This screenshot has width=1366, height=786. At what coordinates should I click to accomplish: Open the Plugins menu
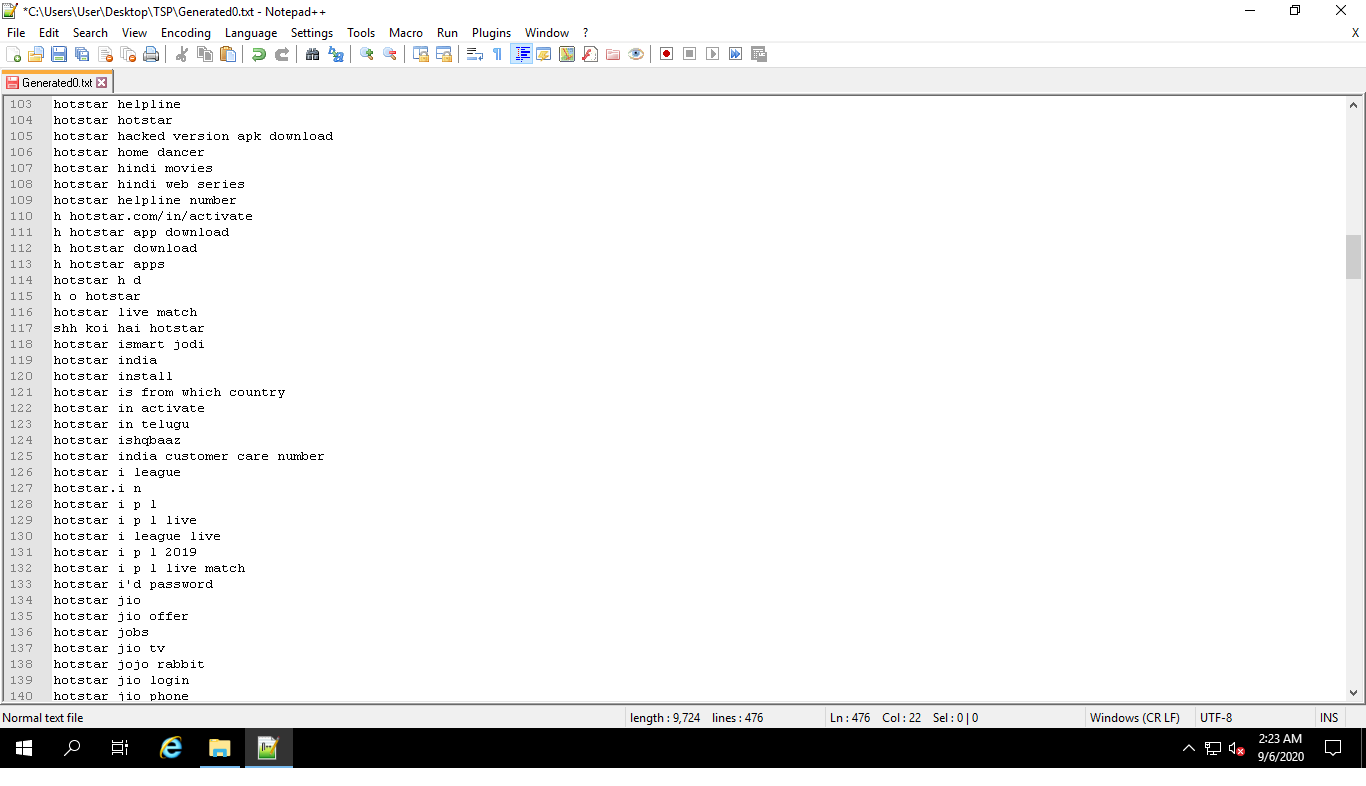[491, 32]
